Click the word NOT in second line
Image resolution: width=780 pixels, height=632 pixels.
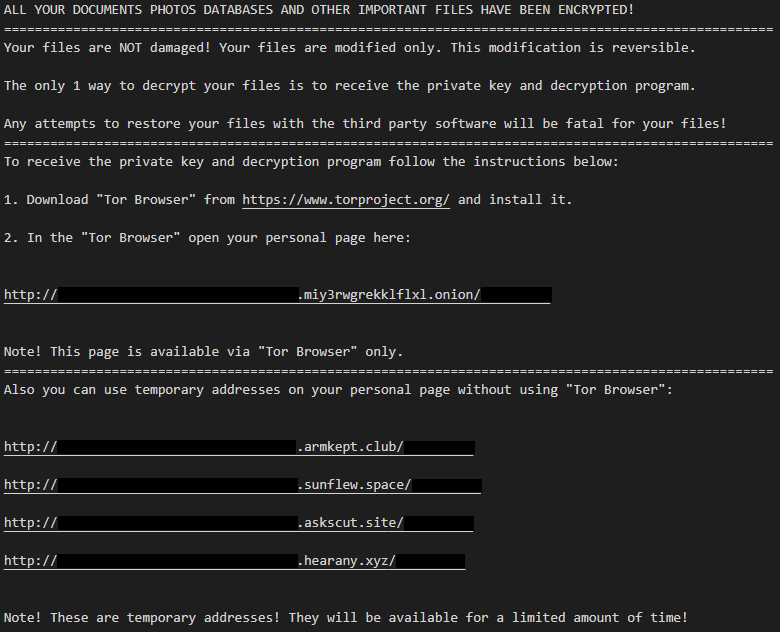[130, 48]
